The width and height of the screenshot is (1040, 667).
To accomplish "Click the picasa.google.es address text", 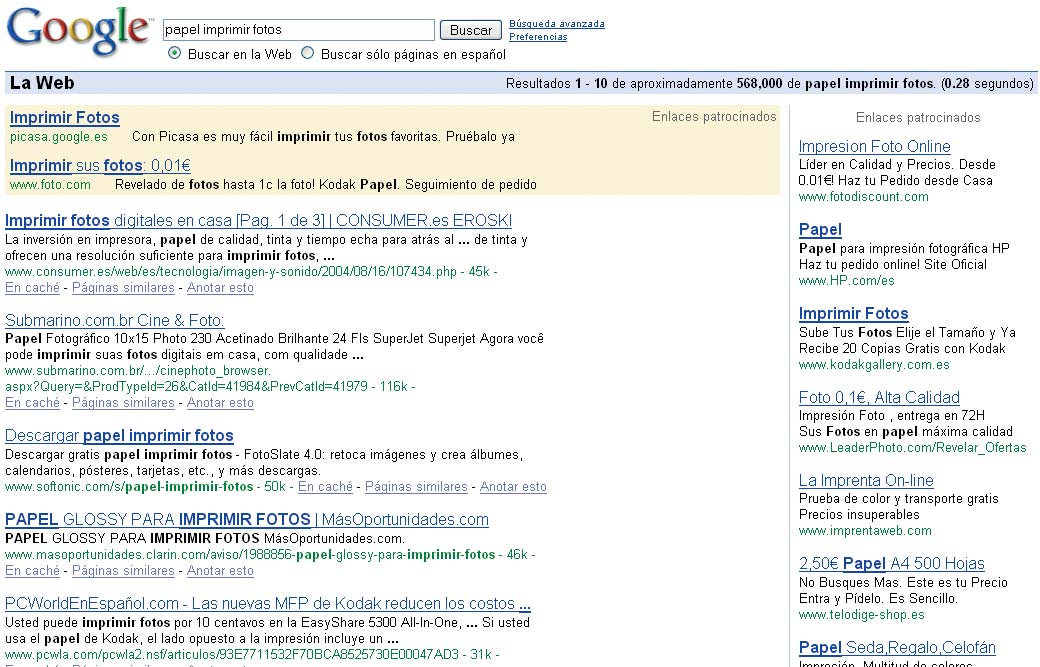I will 58,137.
